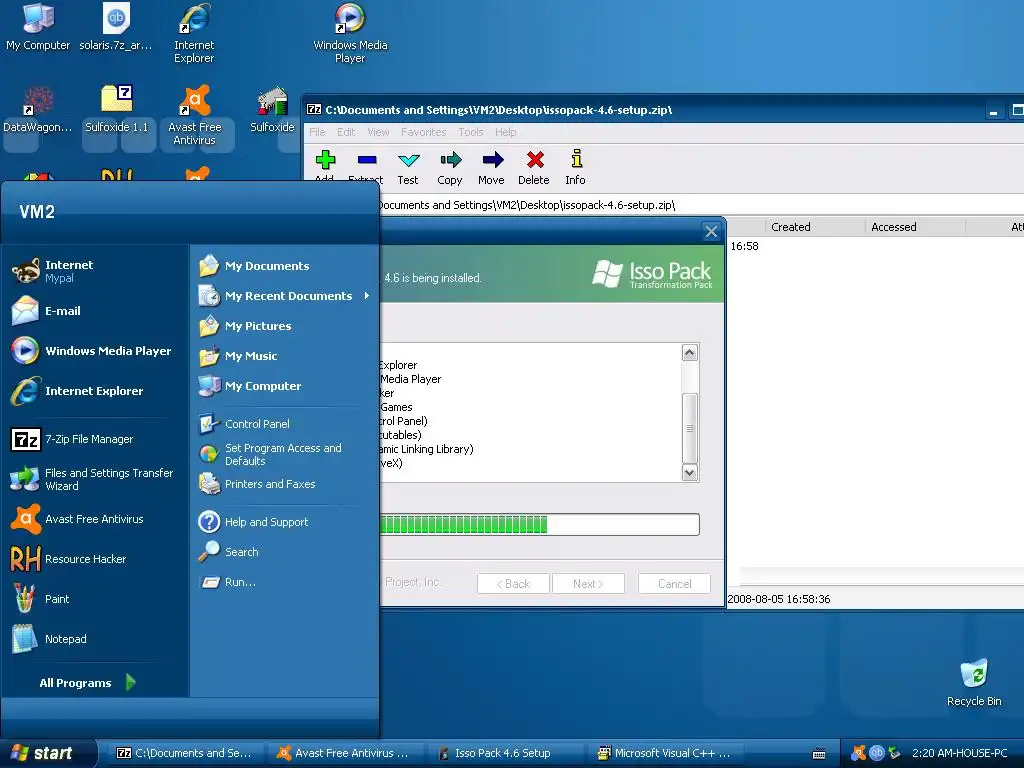This screenshot has width=1024, height=768.
Task: Launch Avast Free Antivirus from Start menu
Action: pos(94,519)
